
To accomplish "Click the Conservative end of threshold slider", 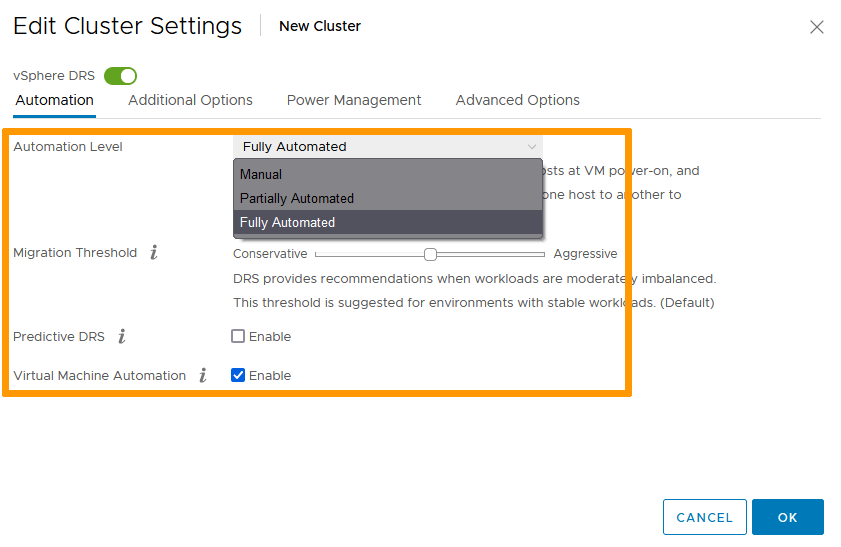I will coord(318,254).
